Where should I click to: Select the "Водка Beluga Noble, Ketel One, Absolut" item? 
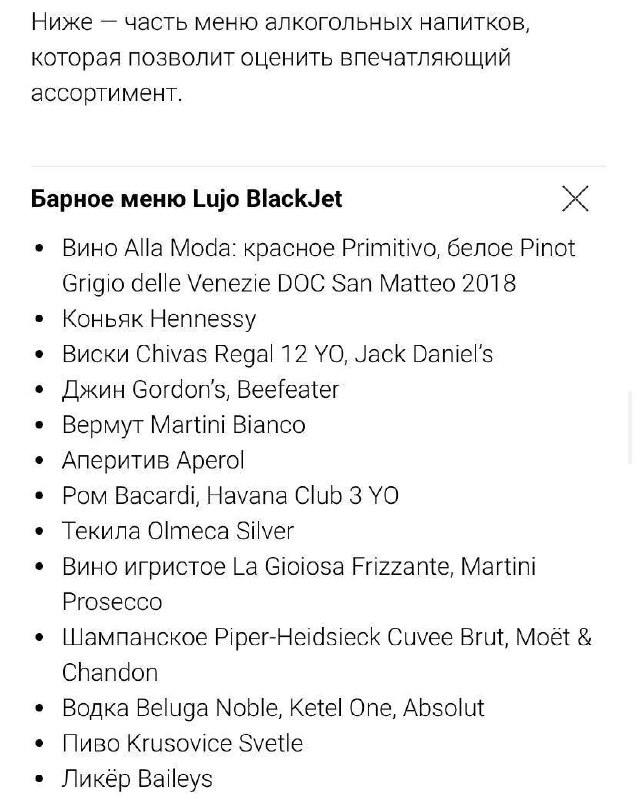273,708
